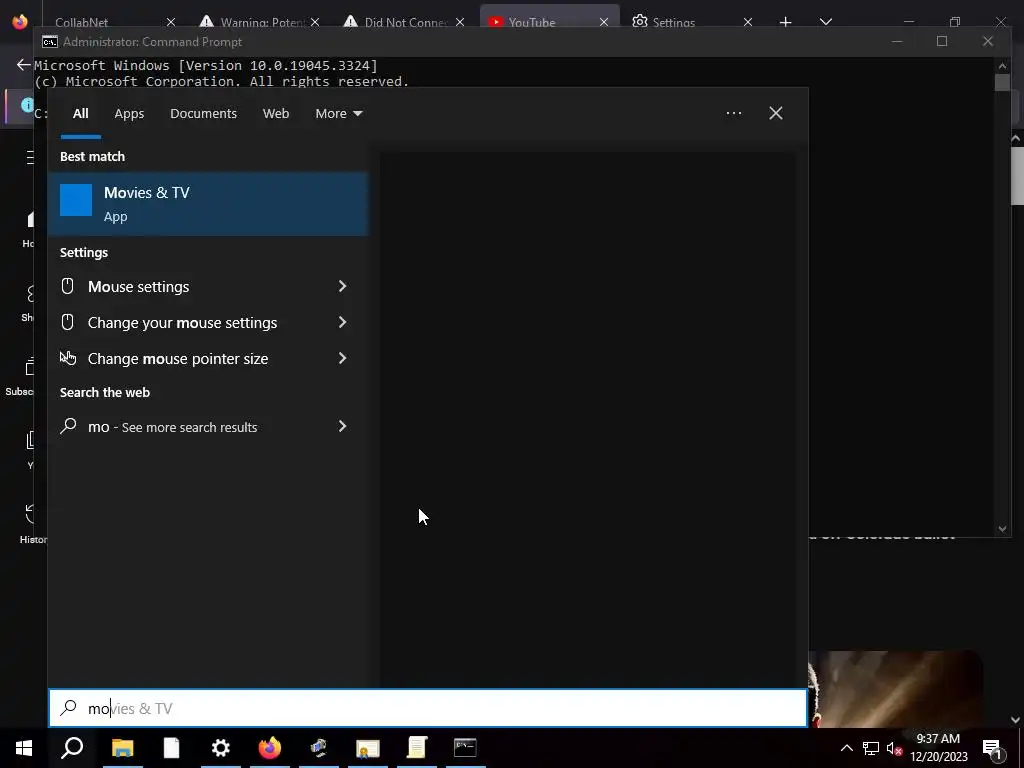Click the muted volume tray icon
The image size is (1024, 768).
[895, 749]
